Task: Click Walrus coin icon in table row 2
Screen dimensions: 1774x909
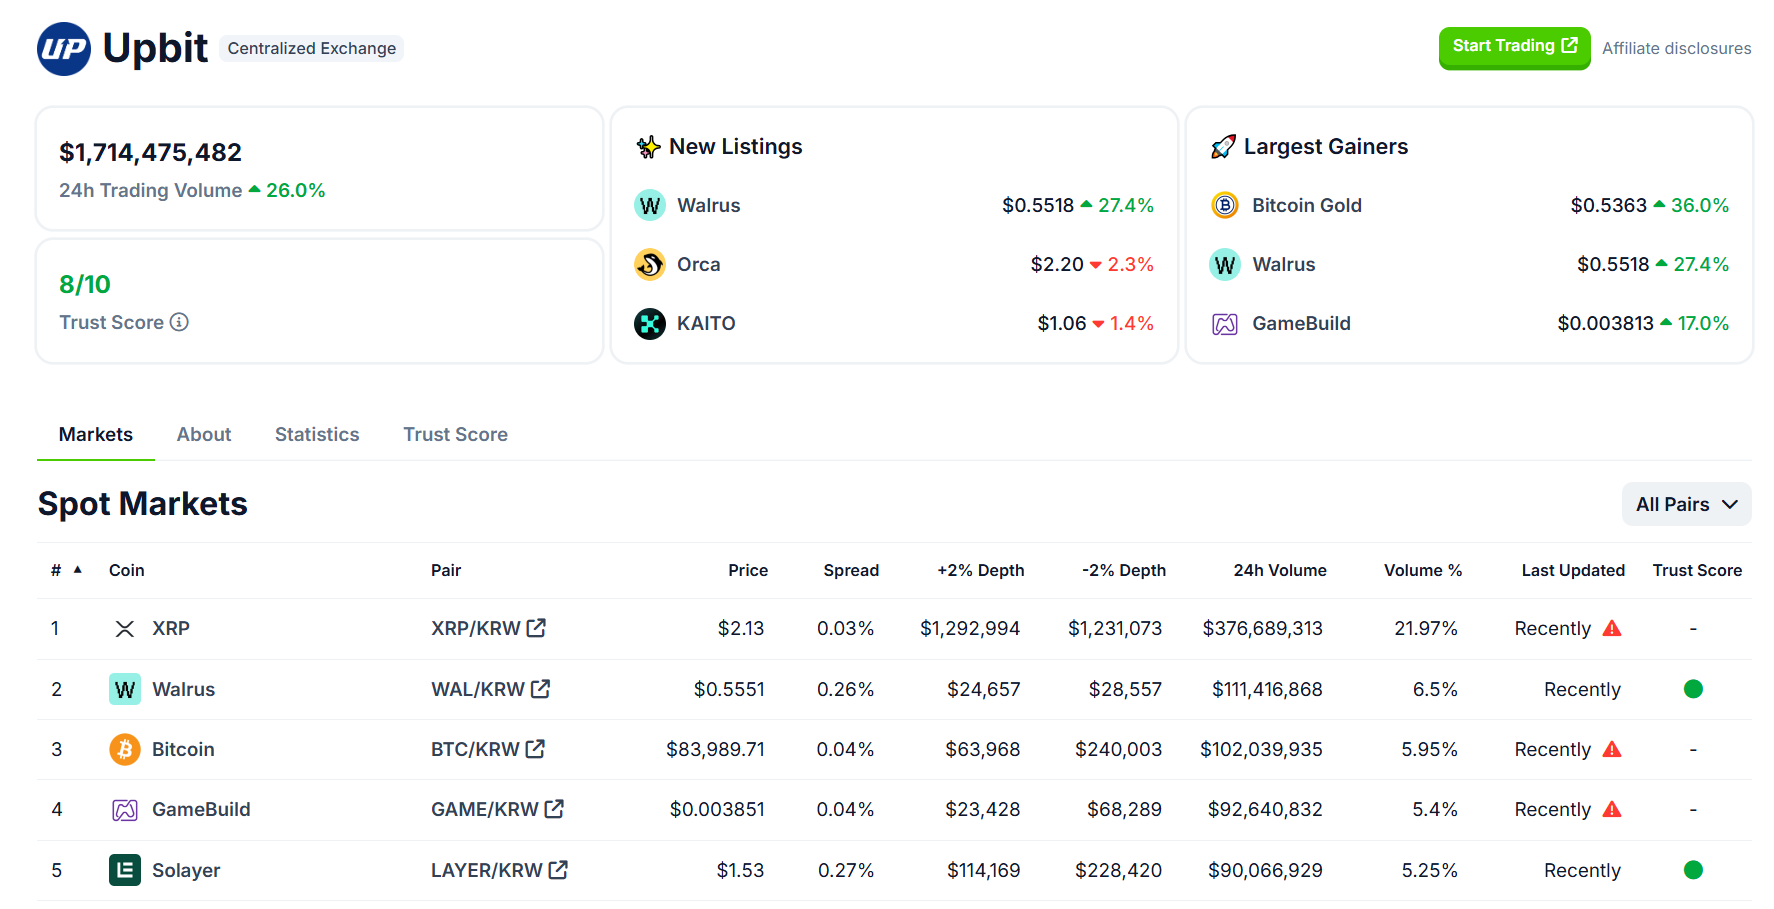Action: pyautogui.click(x=125, y=689)
